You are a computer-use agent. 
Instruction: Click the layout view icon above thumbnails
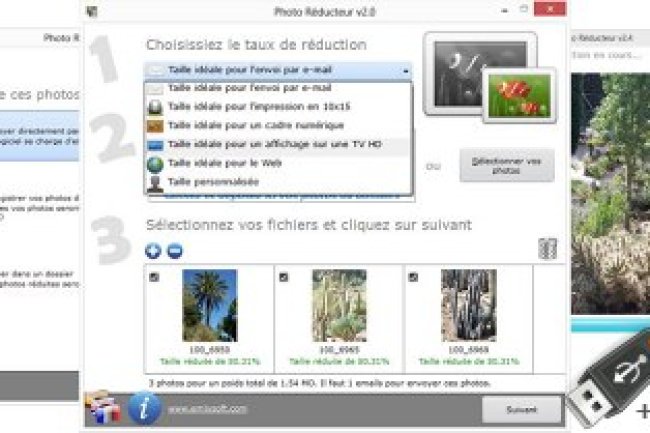tap(547, 249)
